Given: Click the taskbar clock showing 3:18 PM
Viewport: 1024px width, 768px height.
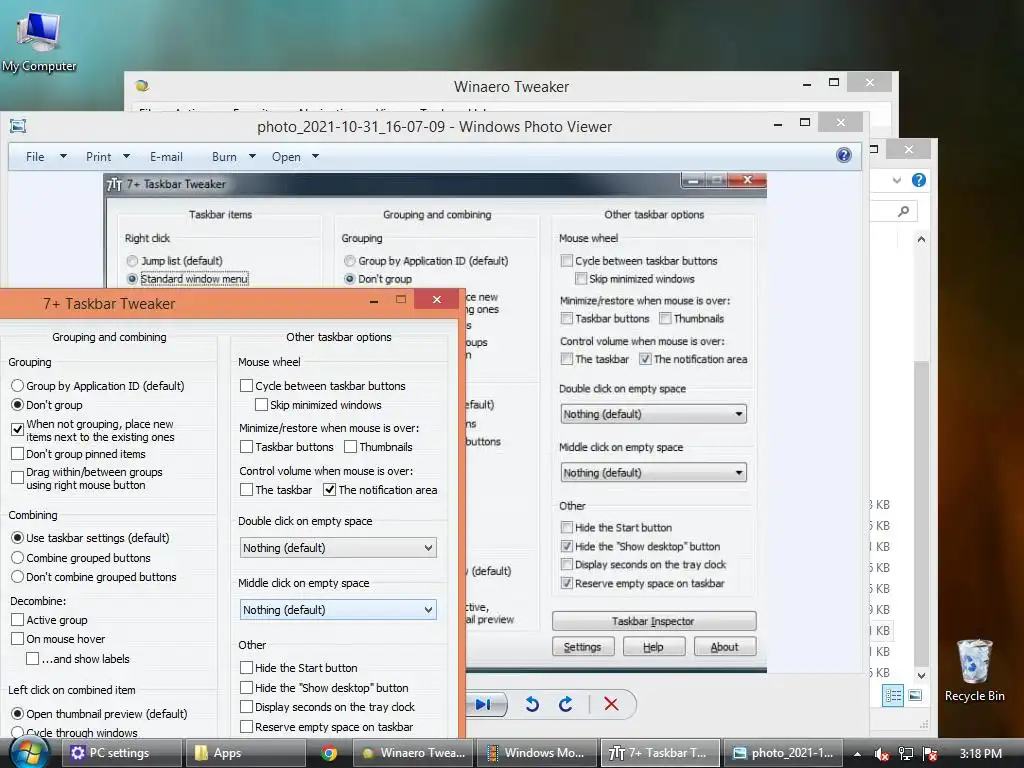Looking at the screenshot, I should [x=981, y=754].
